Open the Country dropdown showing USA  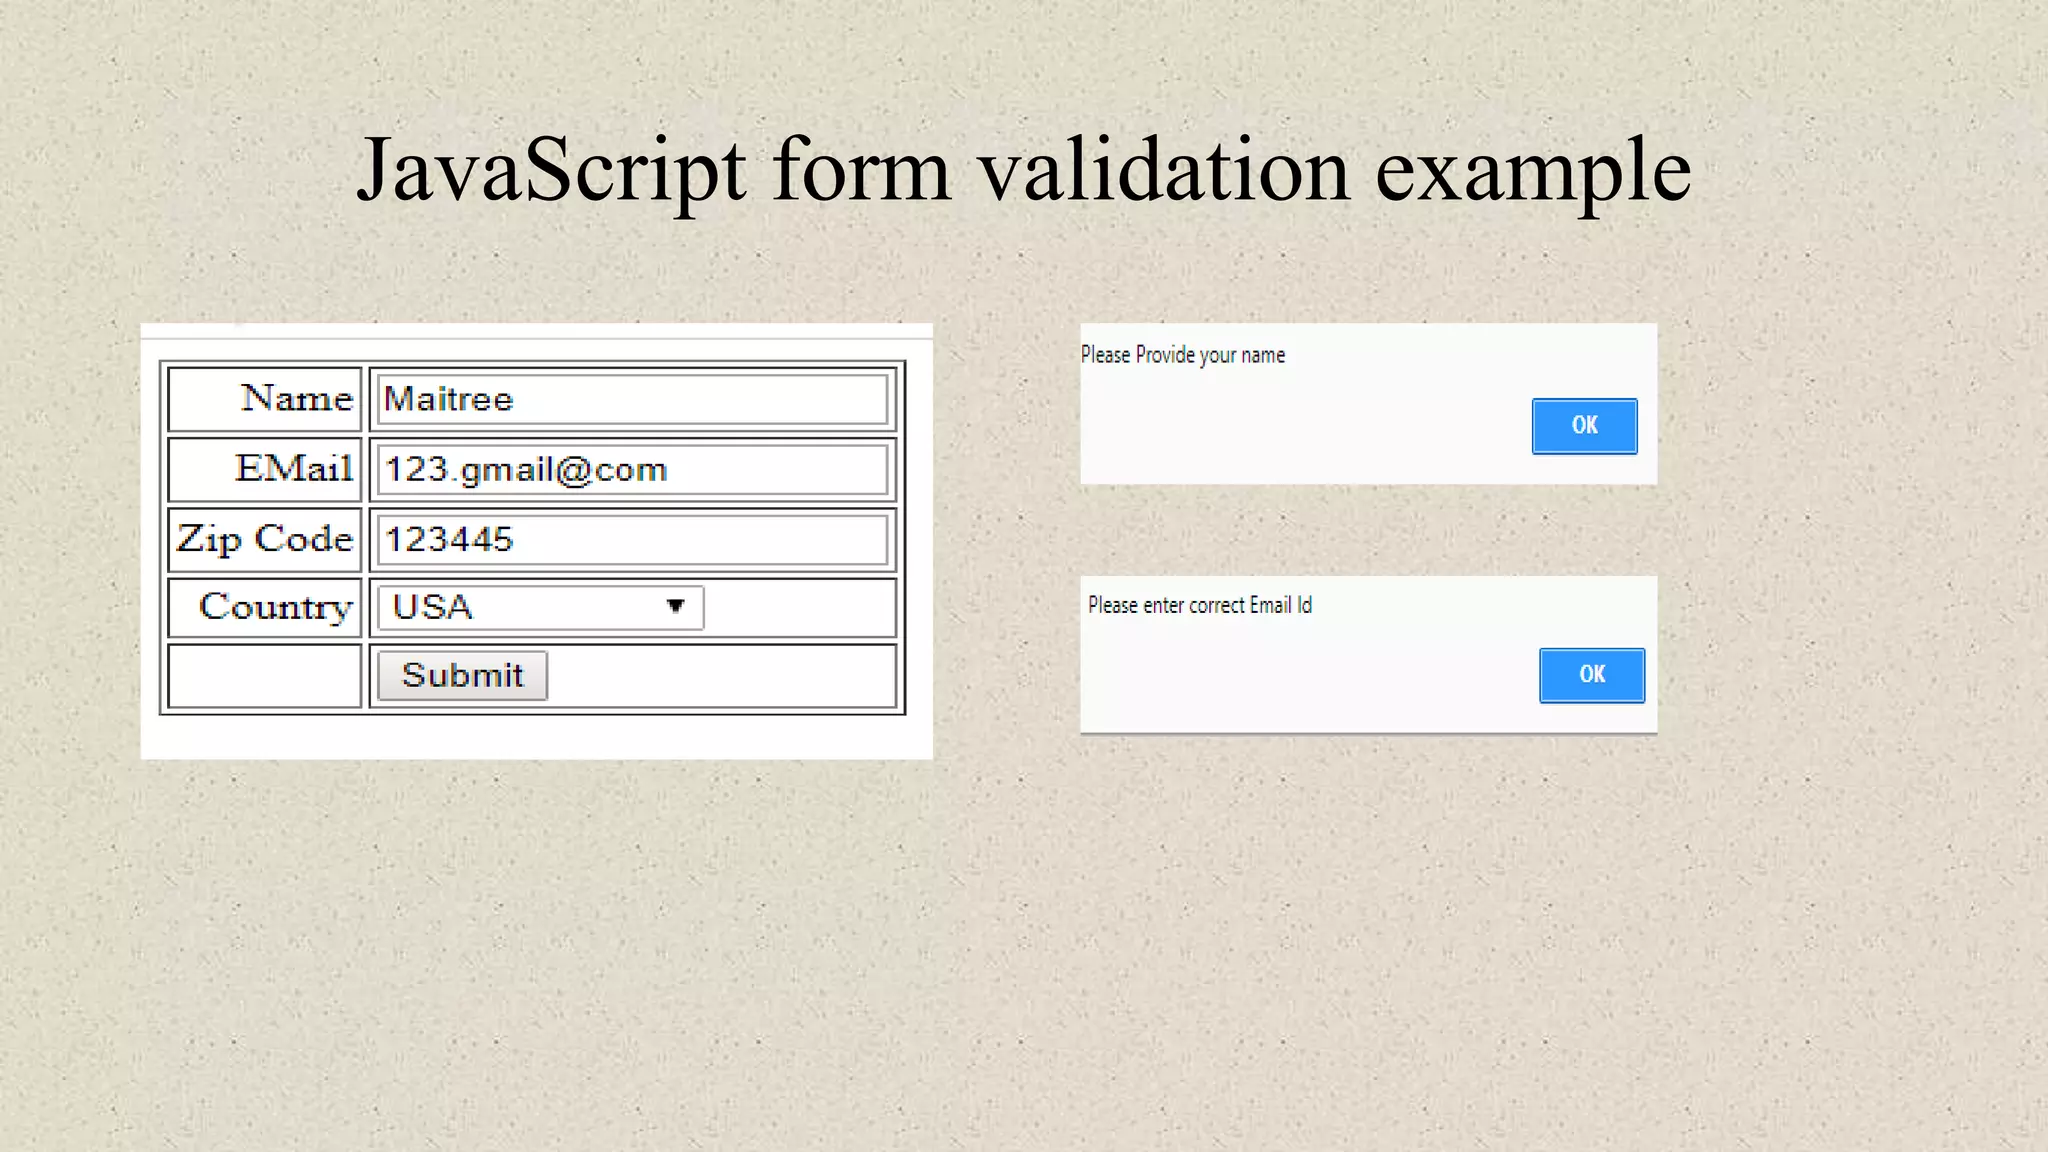[x=540, y=607]
